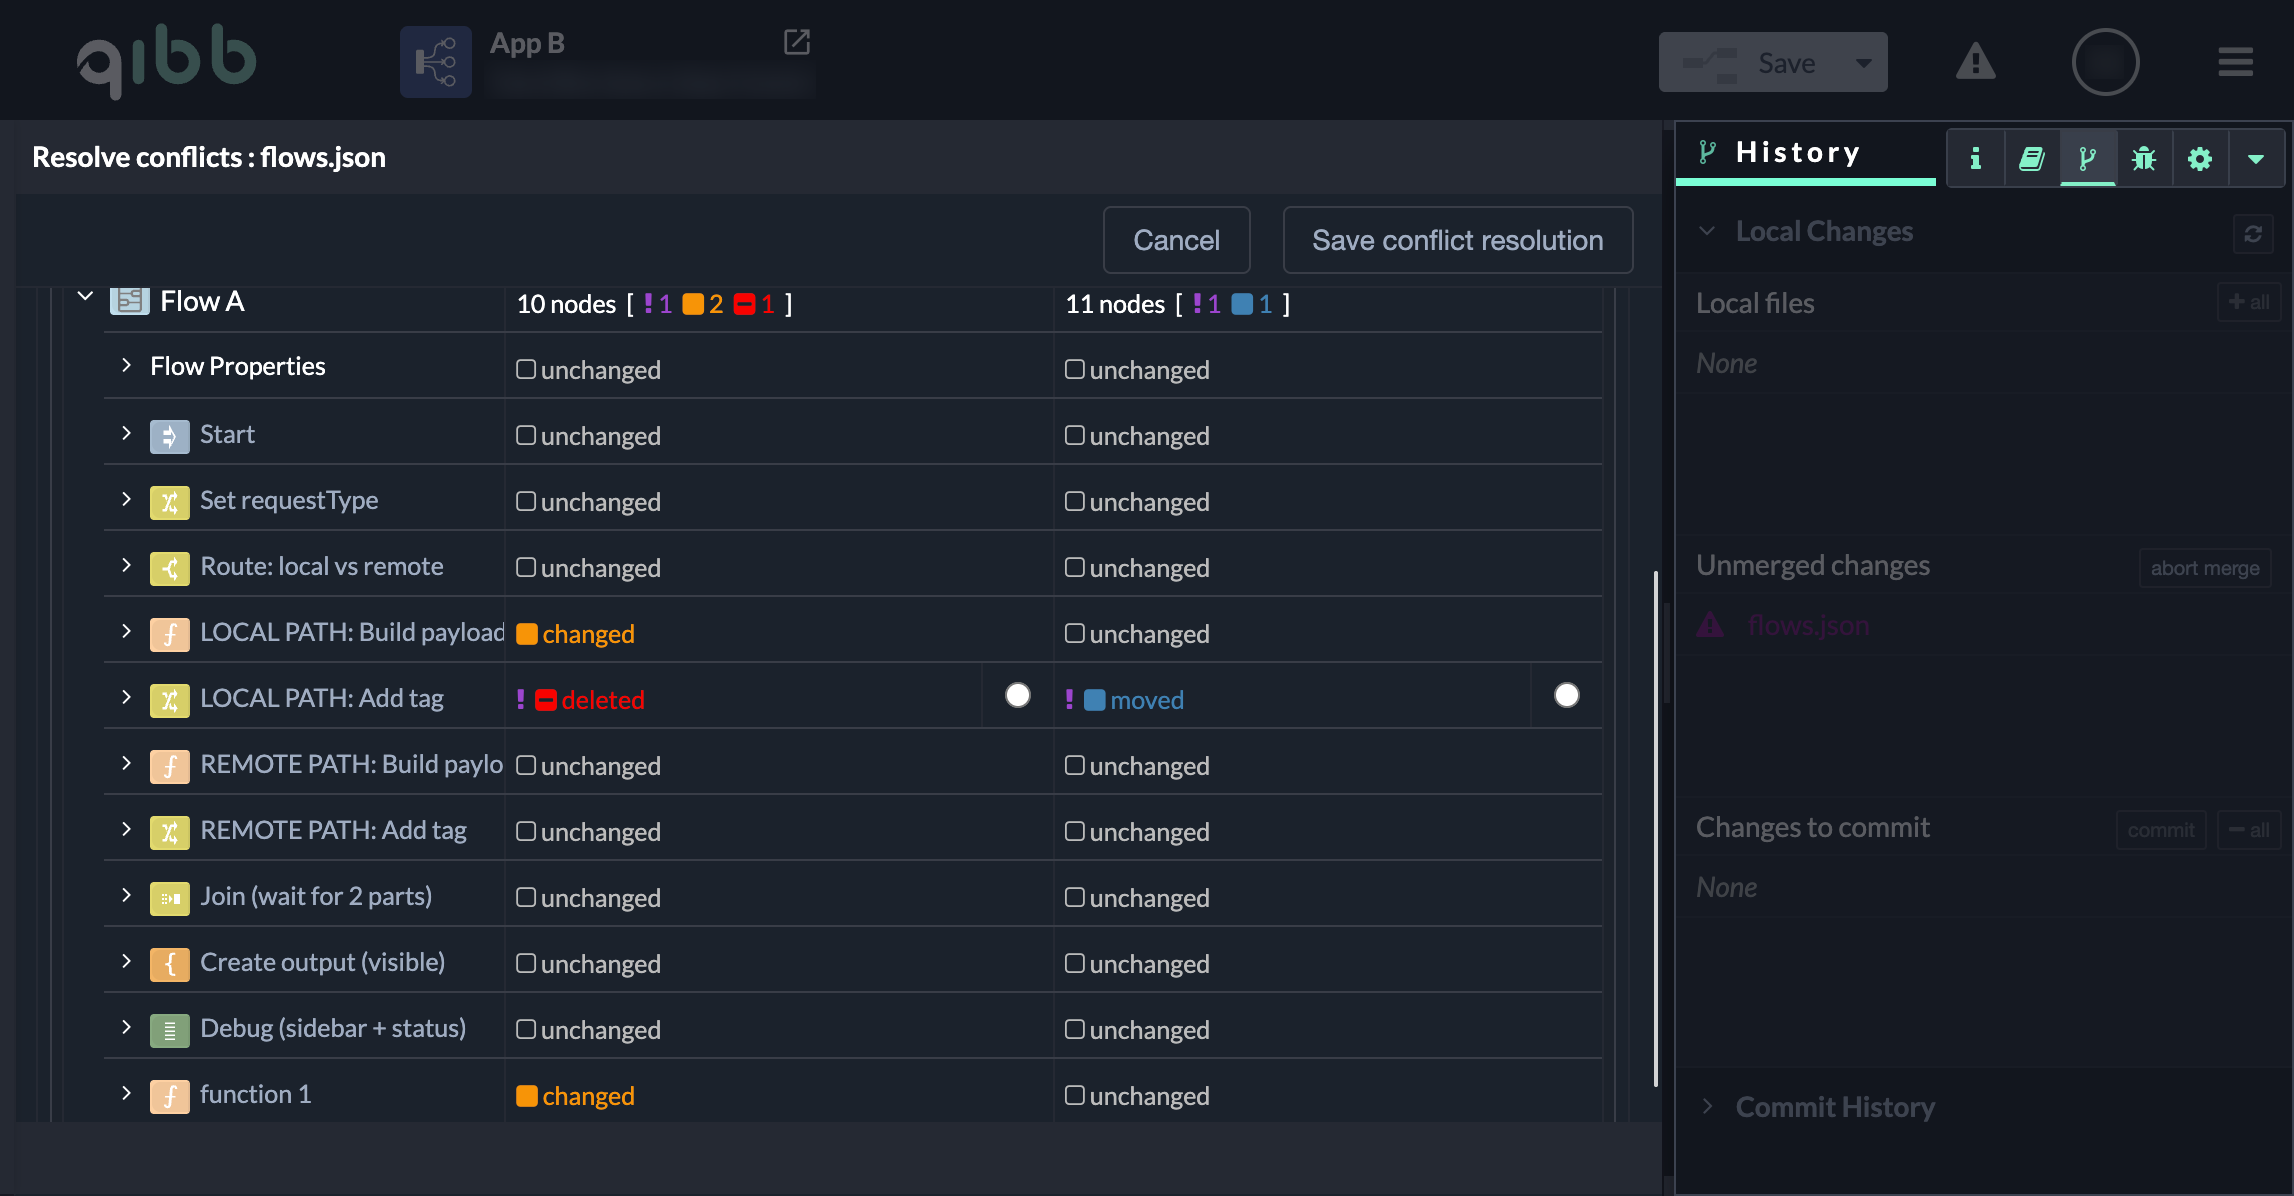
Task: Click the conflict list vertical scrollbar
Action: (1655, 828)
